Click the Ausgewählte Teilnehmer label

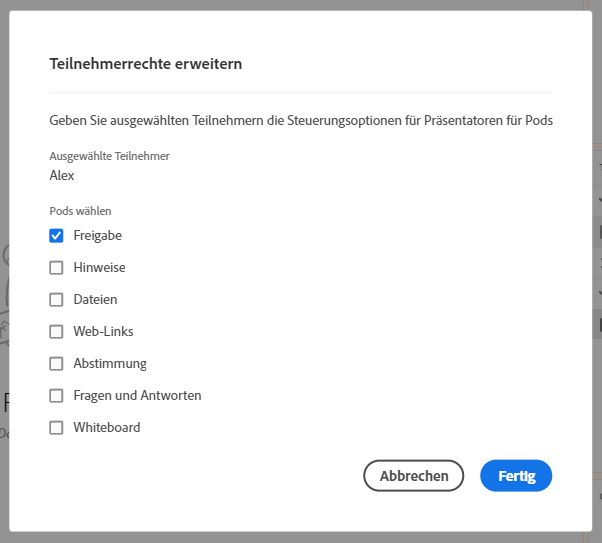click(x=109, y=157)
